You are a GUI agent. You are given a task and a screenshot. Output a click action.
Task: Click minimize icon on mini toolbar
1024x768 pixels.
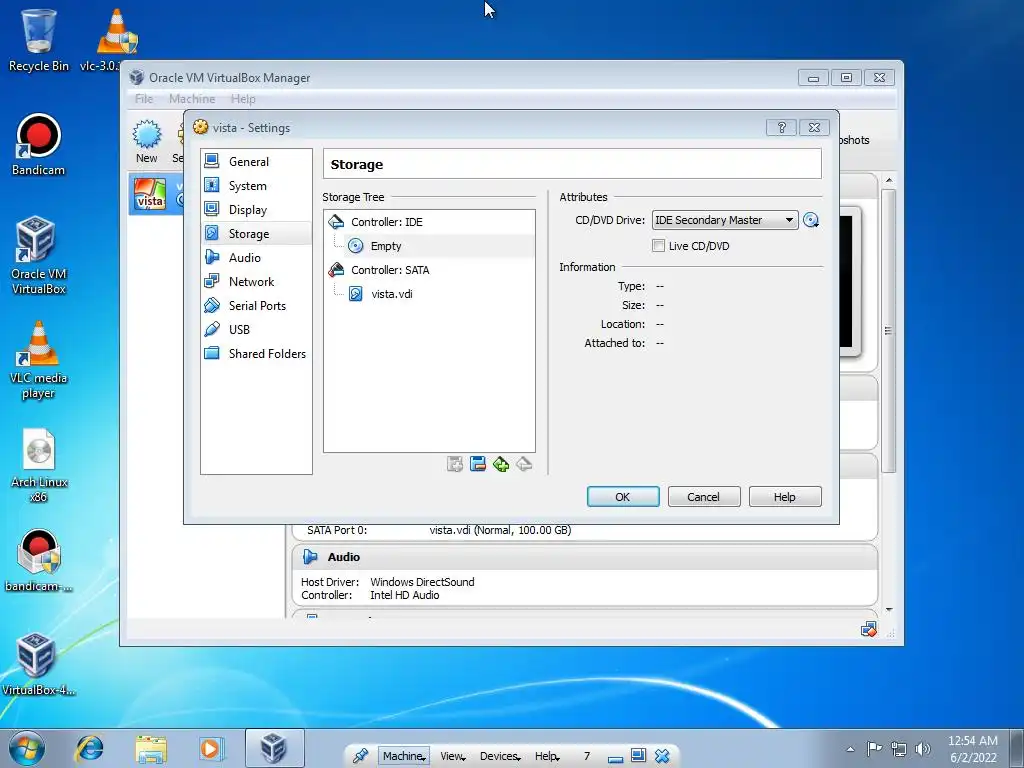tap(615, 758)
